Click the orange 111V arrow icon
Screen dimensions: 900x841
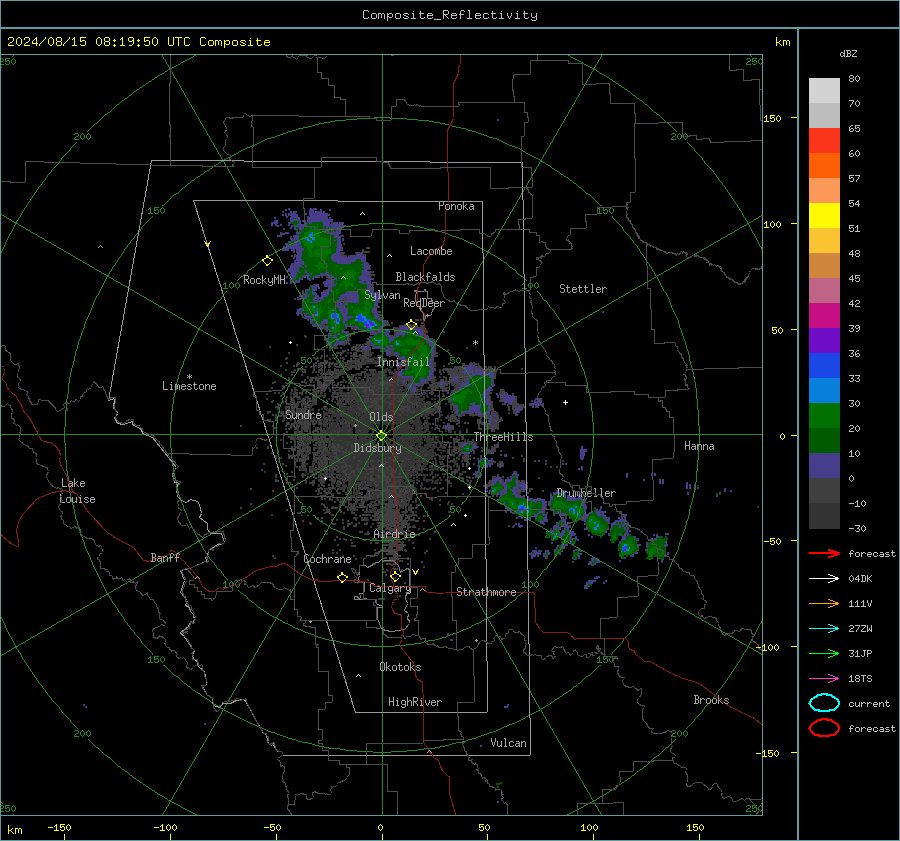(x=824, y=603)
